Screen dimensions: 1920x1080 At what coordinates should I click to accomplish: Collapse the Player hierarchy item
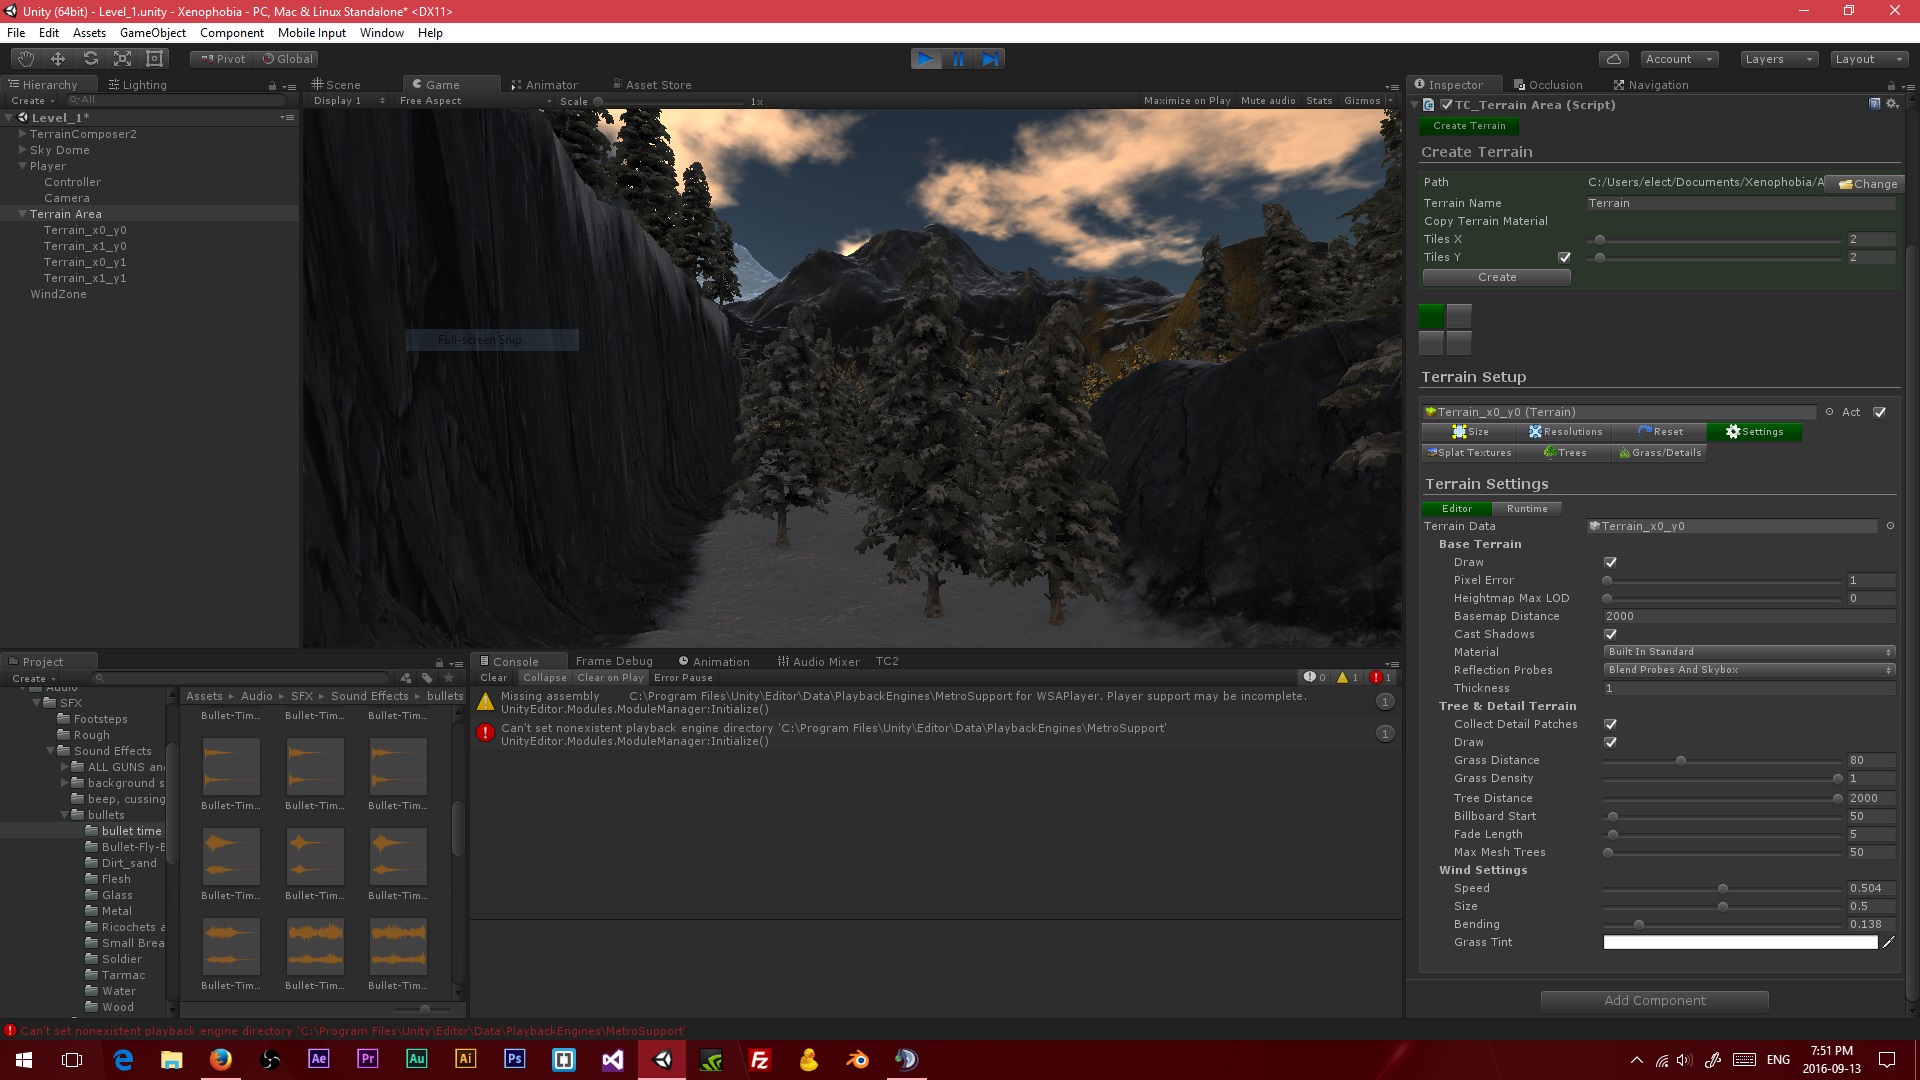click(x=22, y=166)
